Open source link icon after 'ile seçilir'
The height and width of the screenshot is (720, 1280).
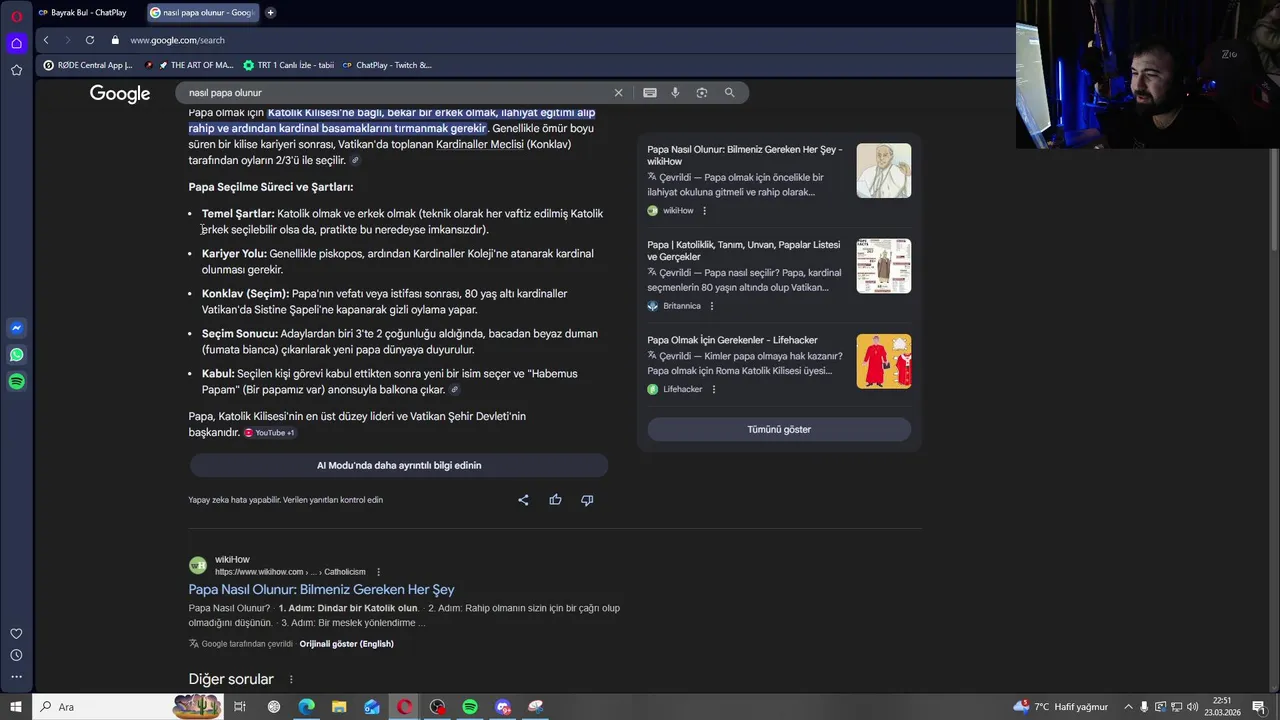(355, 160)
